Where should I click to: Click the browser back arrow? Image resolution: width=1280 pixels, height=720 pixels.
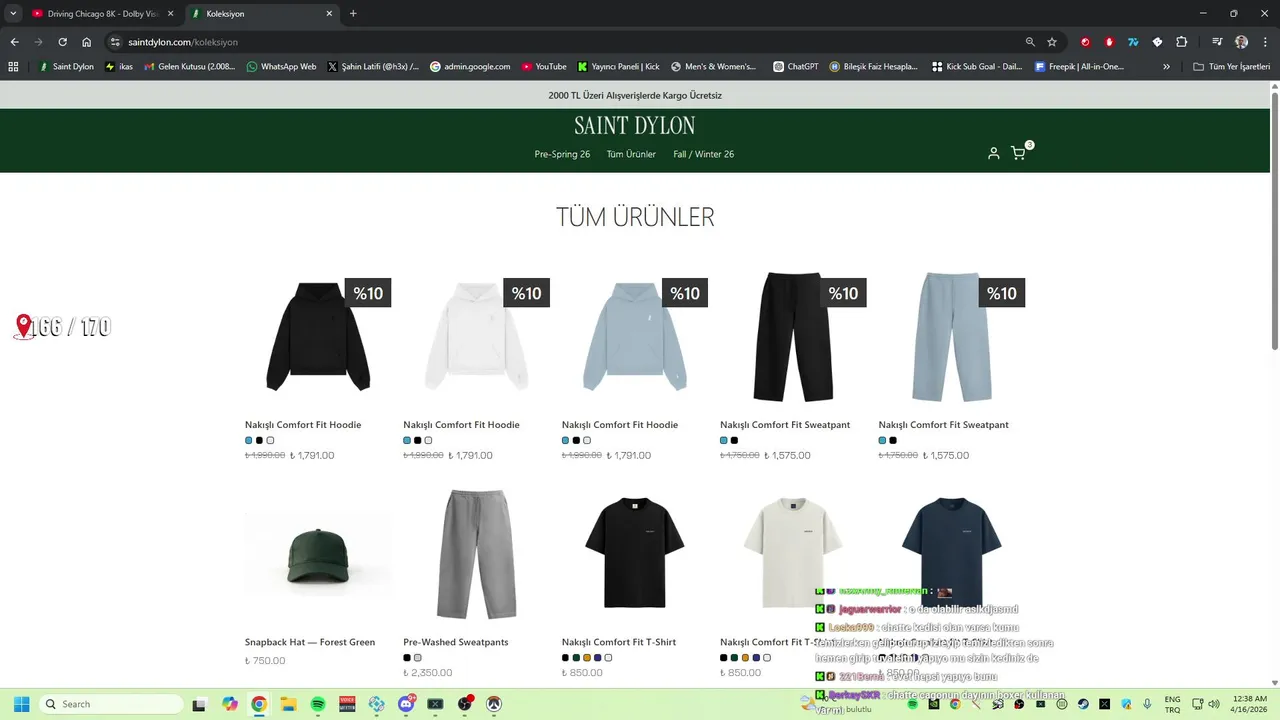tap(14, 42)
